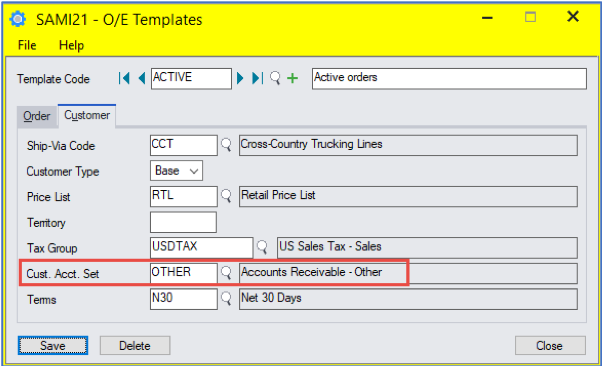Image resolution: width=602 pixels, height=366 pixels.
Task: Go to next template record arrow
Action: (240, 78)
